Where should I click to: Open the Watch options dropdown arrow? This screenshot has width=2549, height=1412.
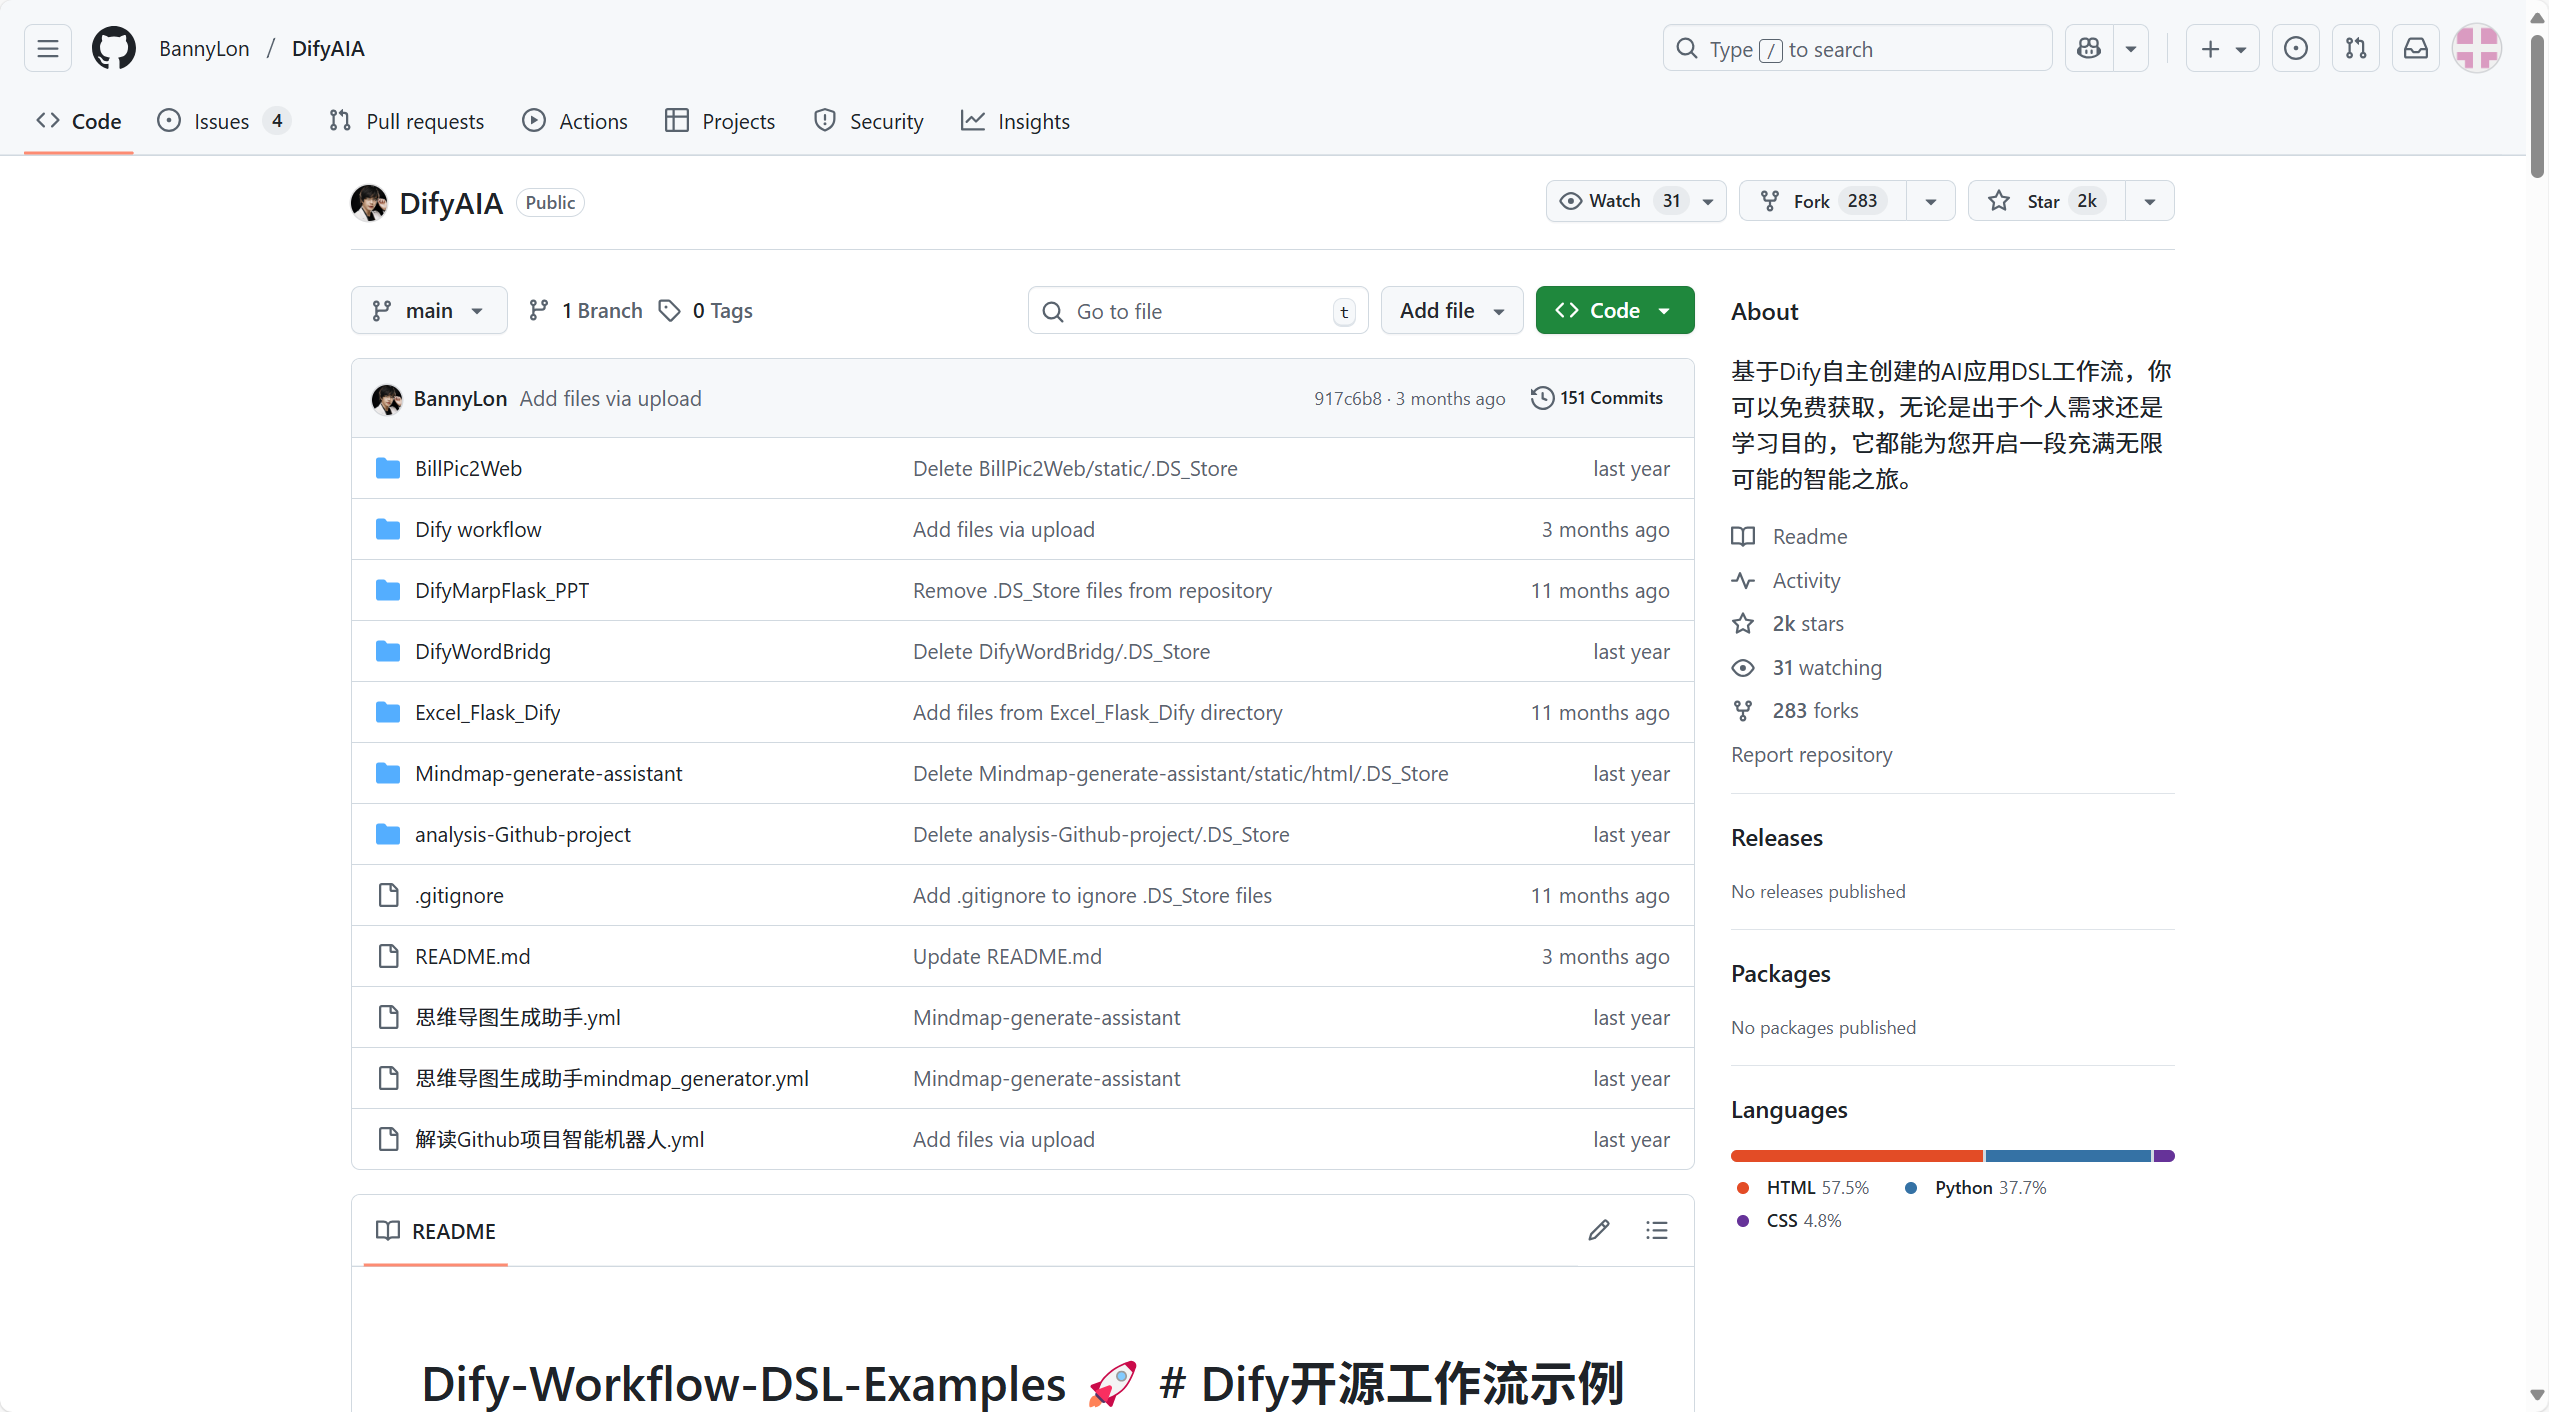[x=1707, y=200]
